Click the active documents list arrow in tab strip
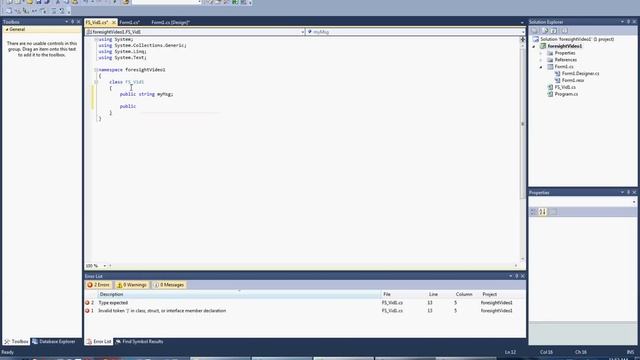Viewport: 640px width, 360px height. (522, 22)
